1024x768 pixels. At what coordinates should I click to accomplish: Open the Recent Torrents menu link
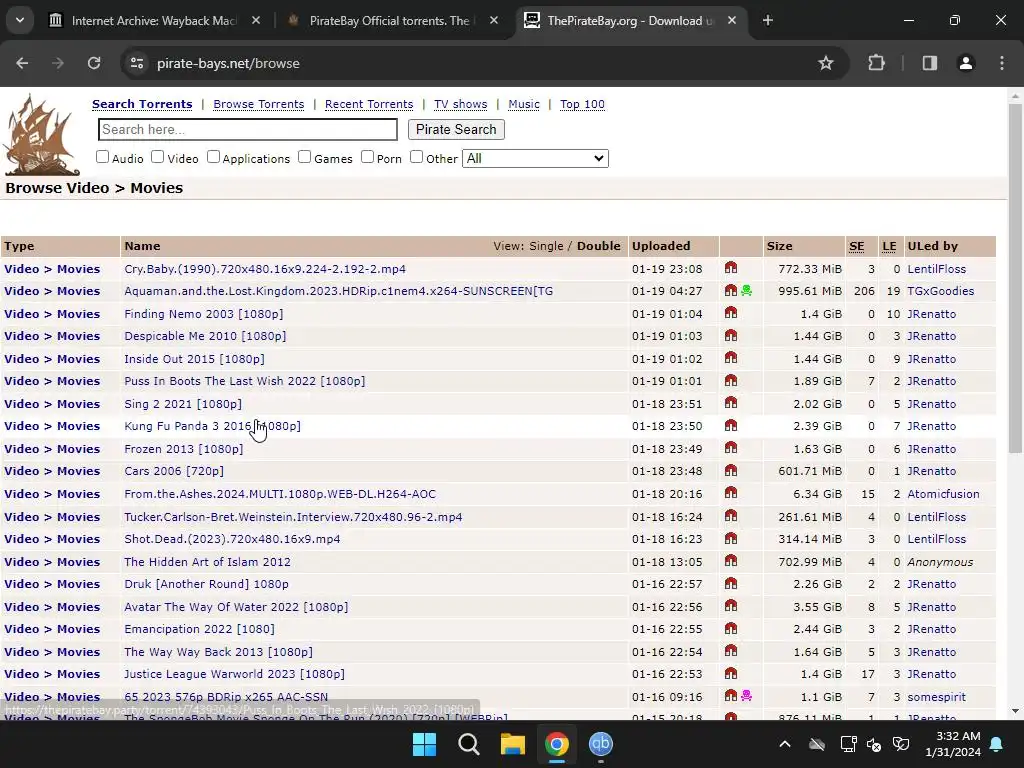(x=369, y=104)
